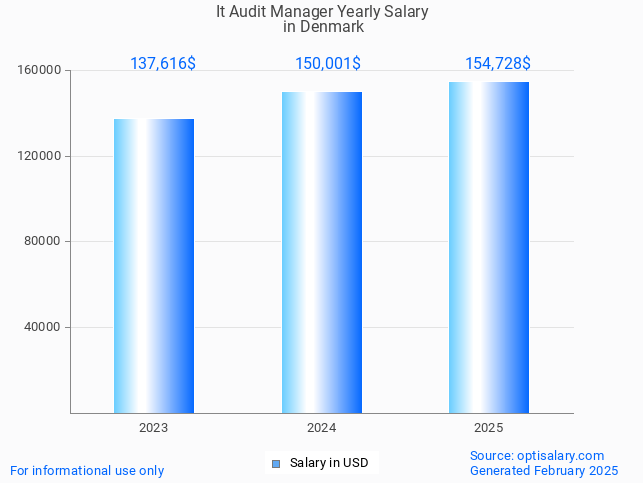The width and height of the screenshot is (643, 483).
Task: Toggle the Salary in USD legend text
Action: 329,463
